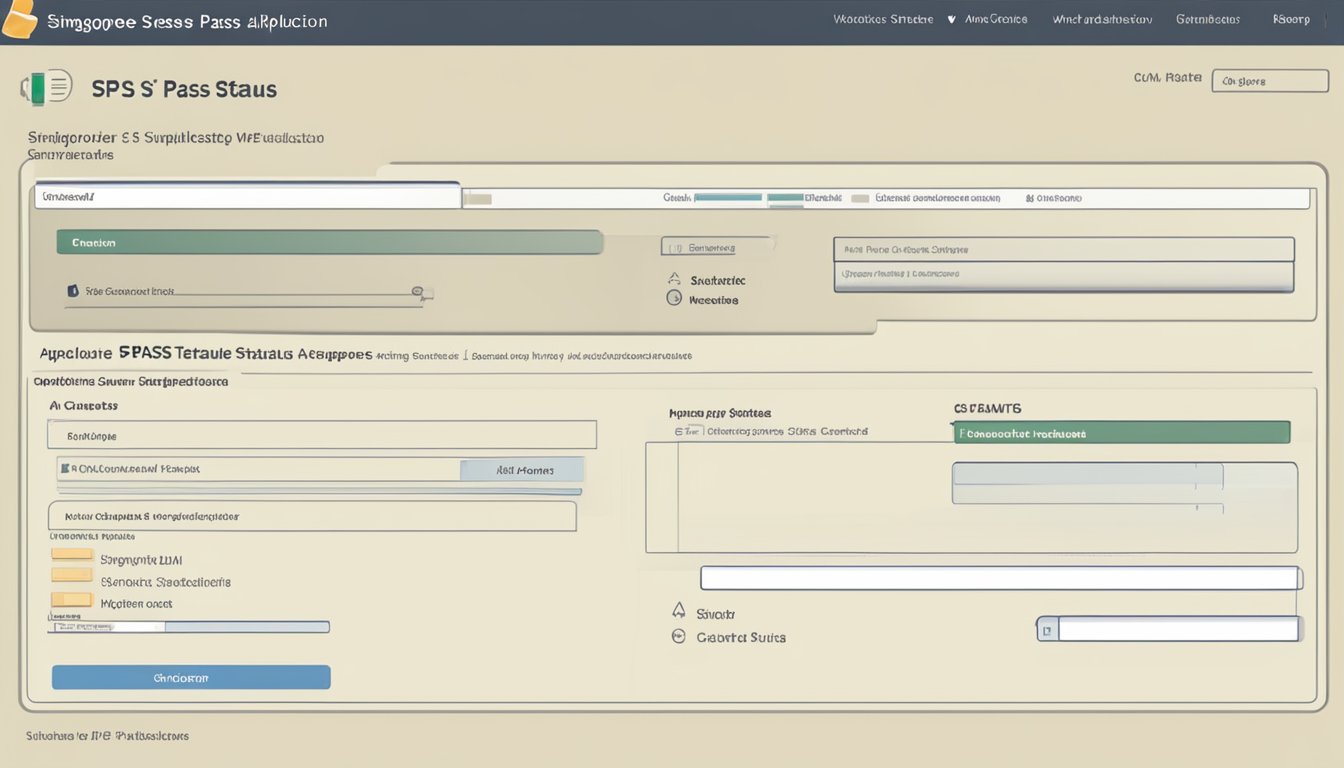Open footer link 'Sduohaas le IPE Pratlasiclrcxs'

click(108, 735)
